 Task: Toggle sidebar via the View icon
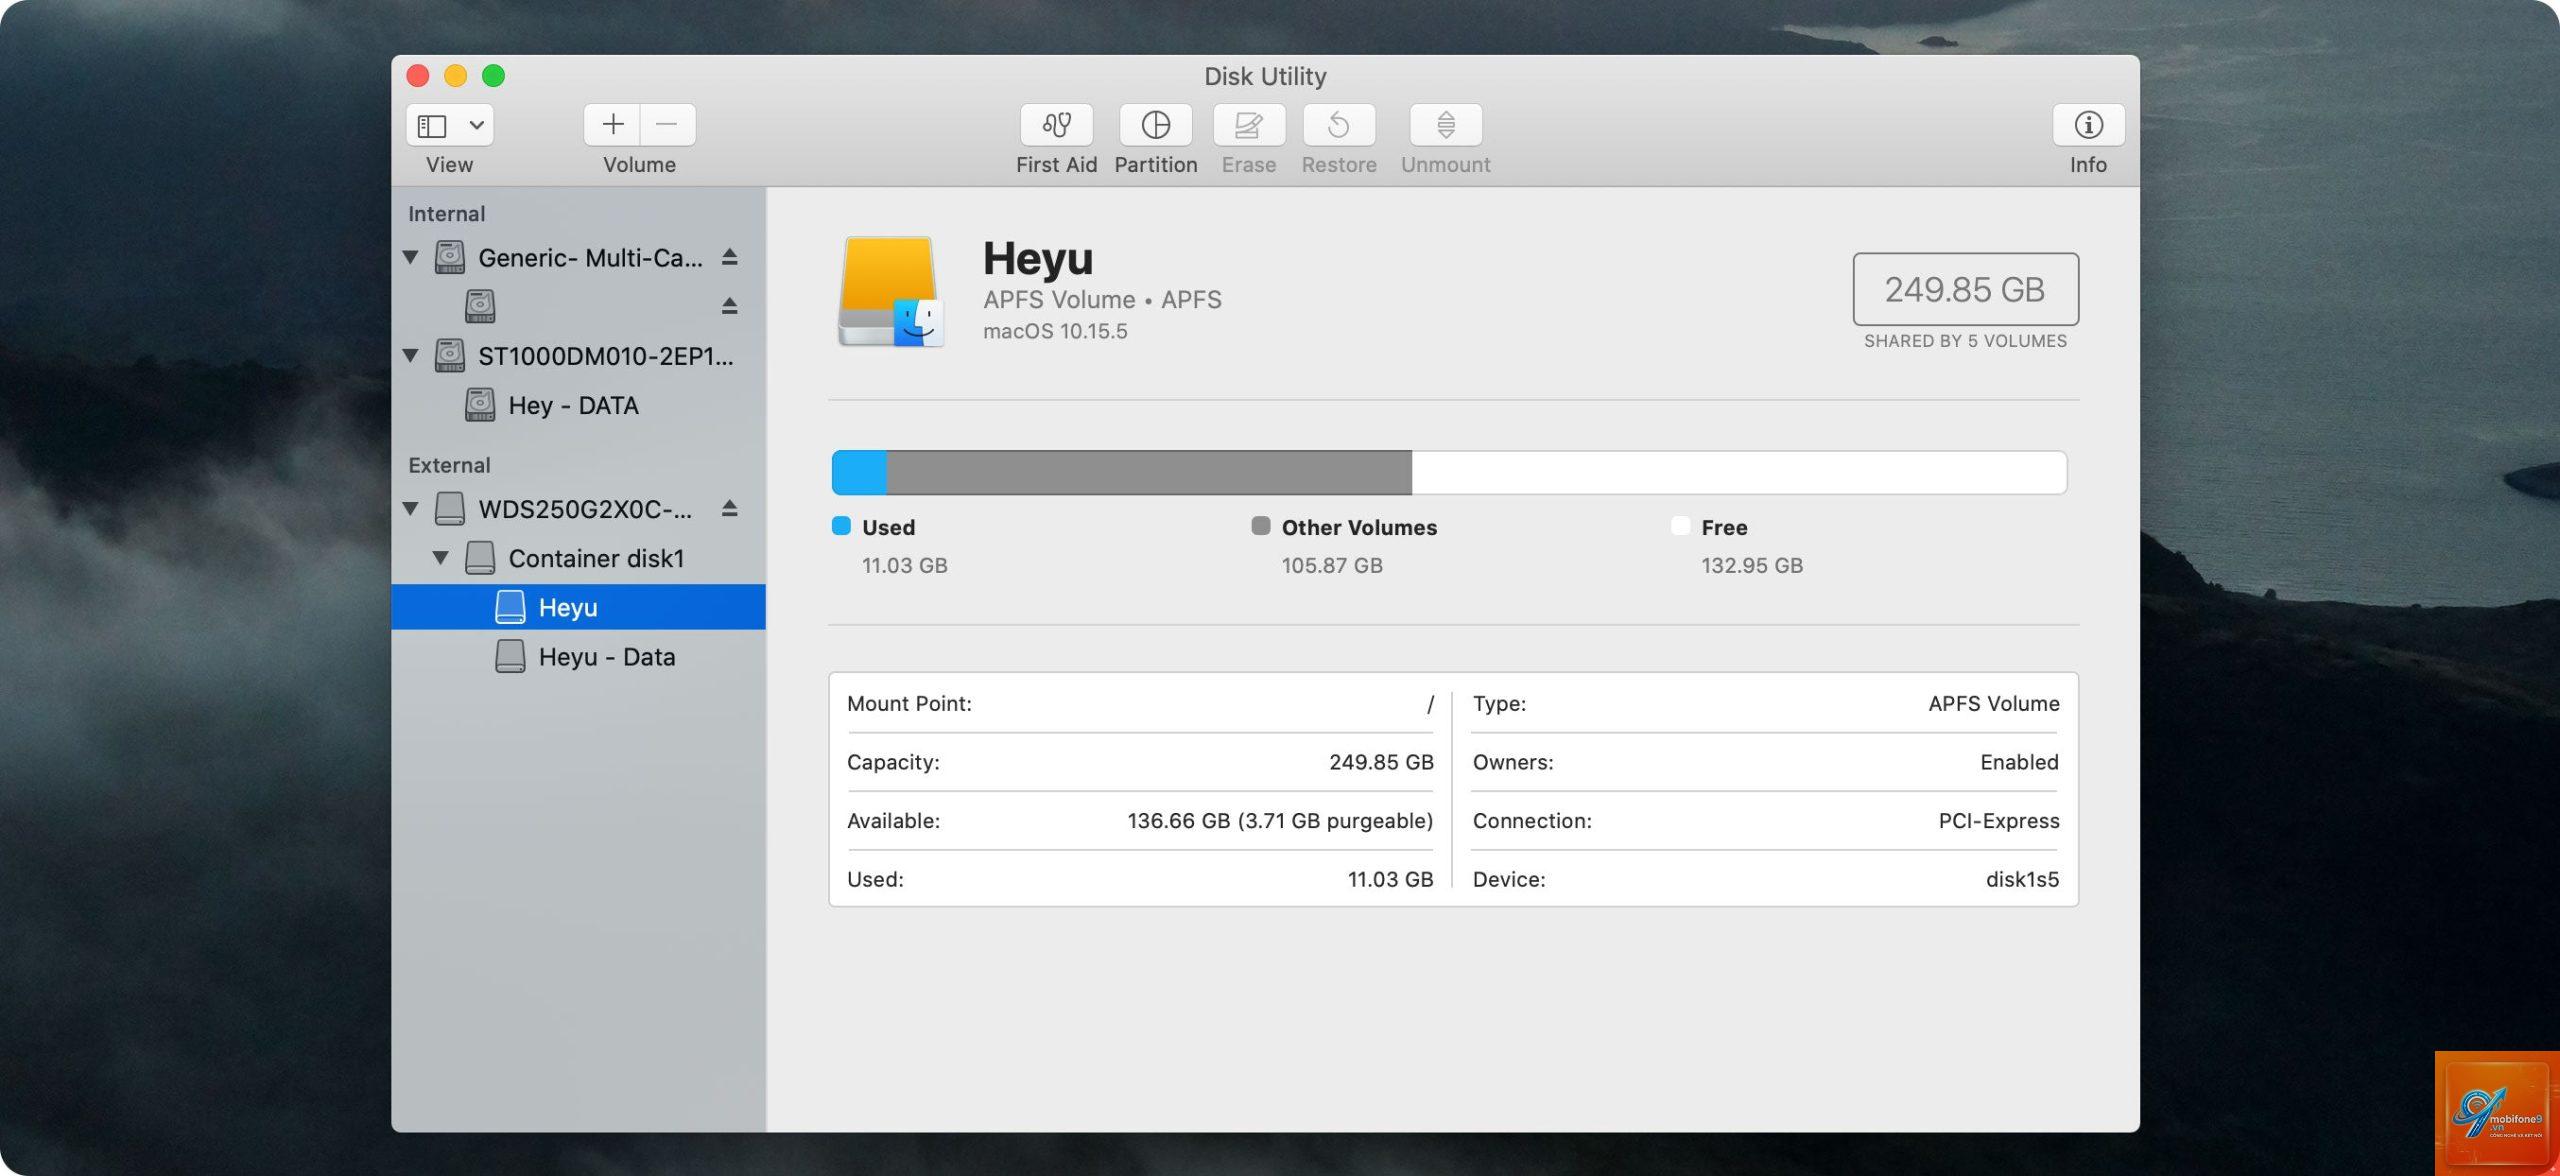(x=432, y=126)
